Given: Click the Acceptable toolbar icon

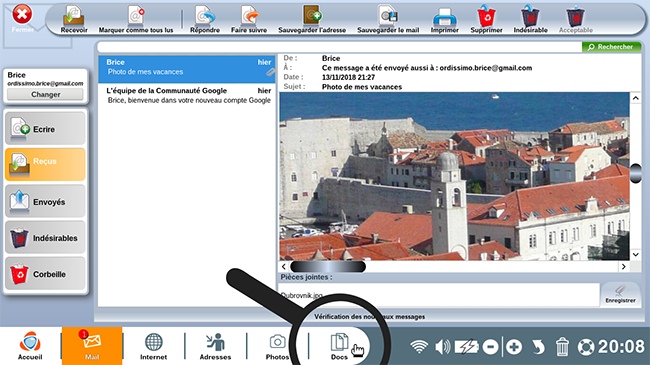Looking at the screenshot, I should click(x=575, y=19).
